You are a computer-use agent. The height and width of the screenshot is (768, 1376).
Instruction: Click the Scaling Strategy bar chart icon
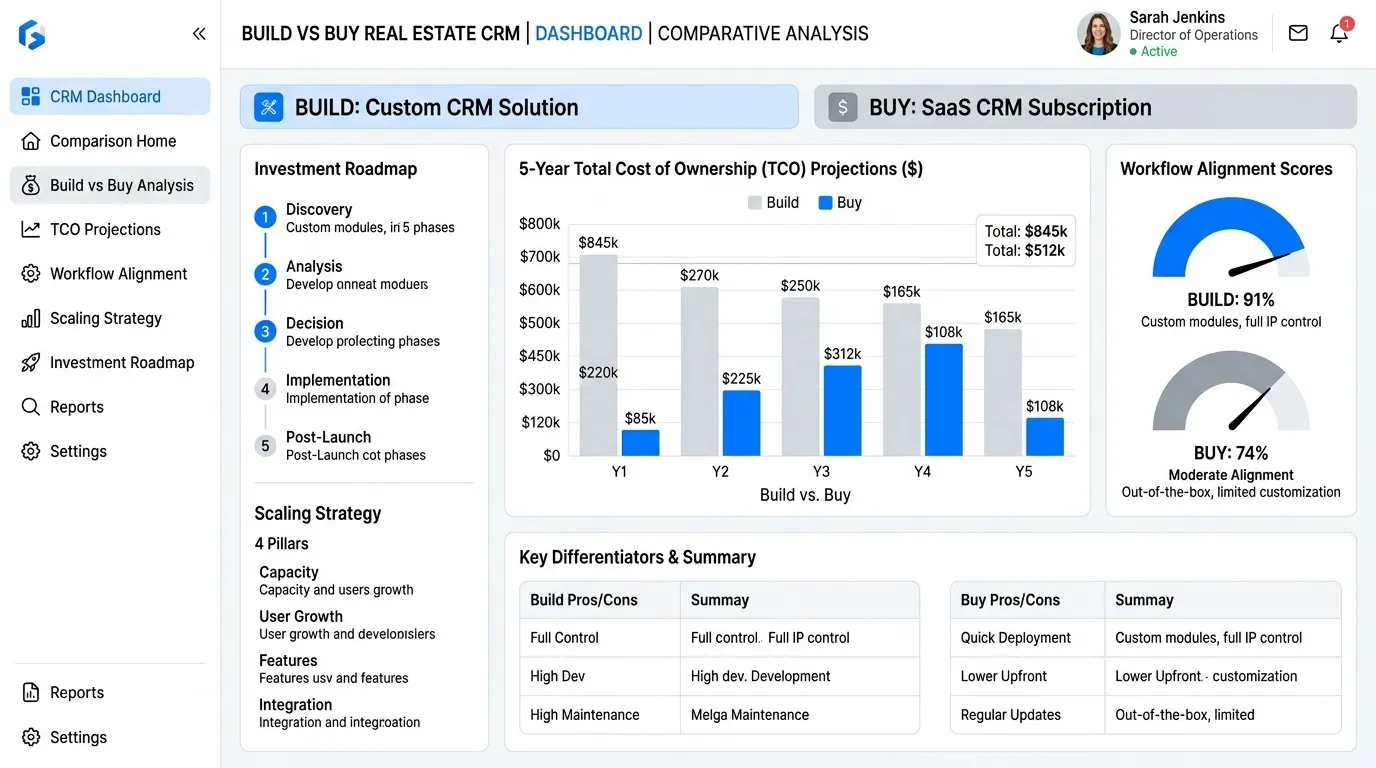tap(31, 318)
